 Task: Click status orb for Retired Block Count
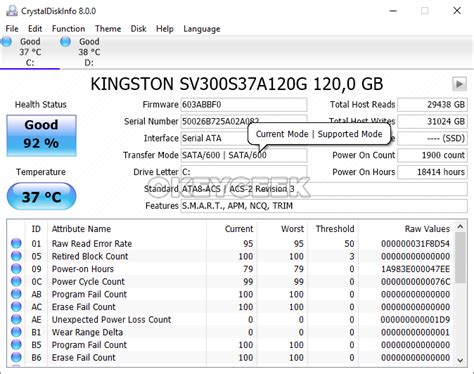(16, 256)
